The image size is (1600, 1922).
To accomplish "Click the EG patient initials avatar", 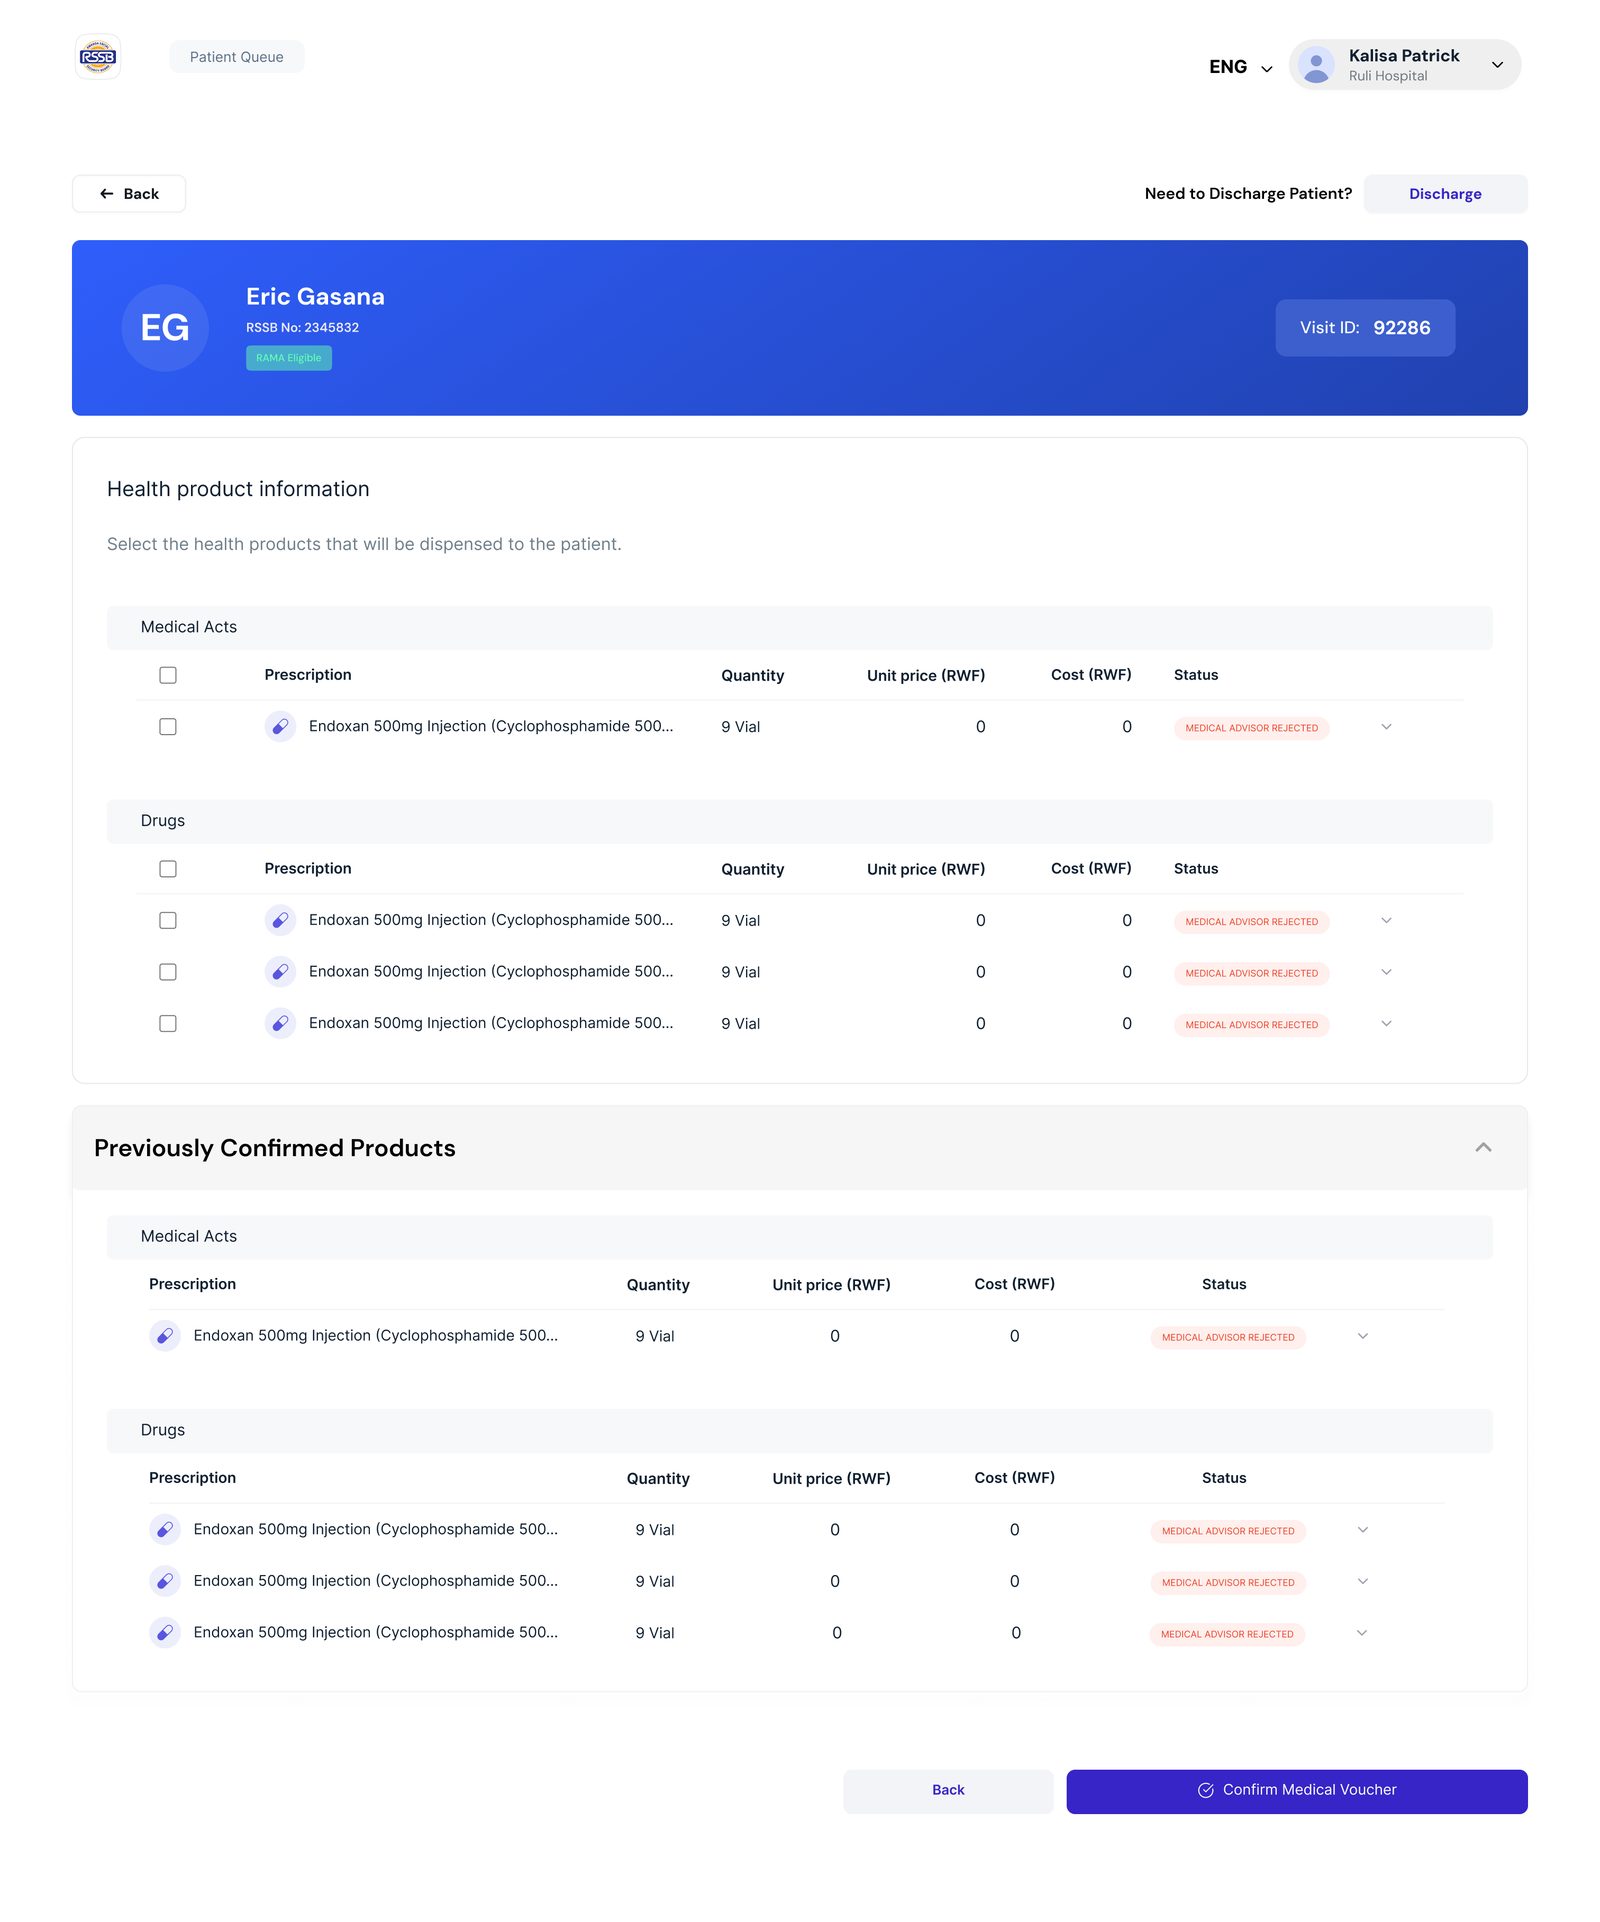I will click(165, 328).
